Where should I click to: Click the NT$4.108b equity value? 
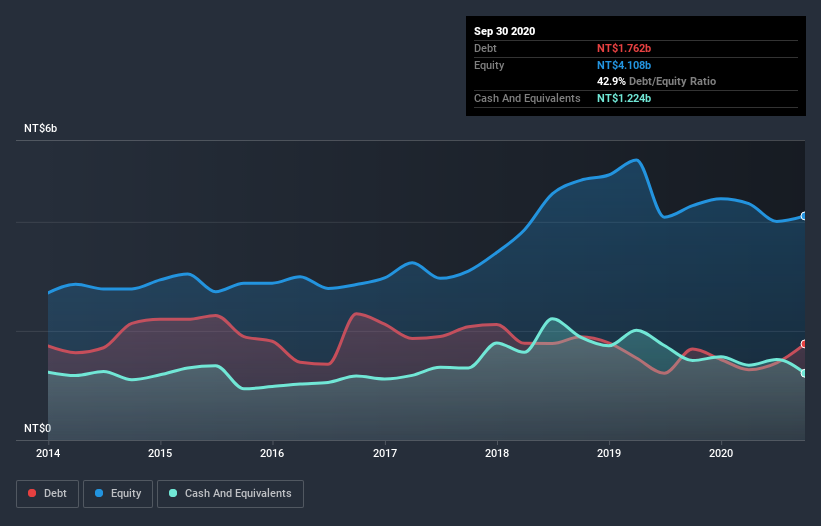[624, 65]
